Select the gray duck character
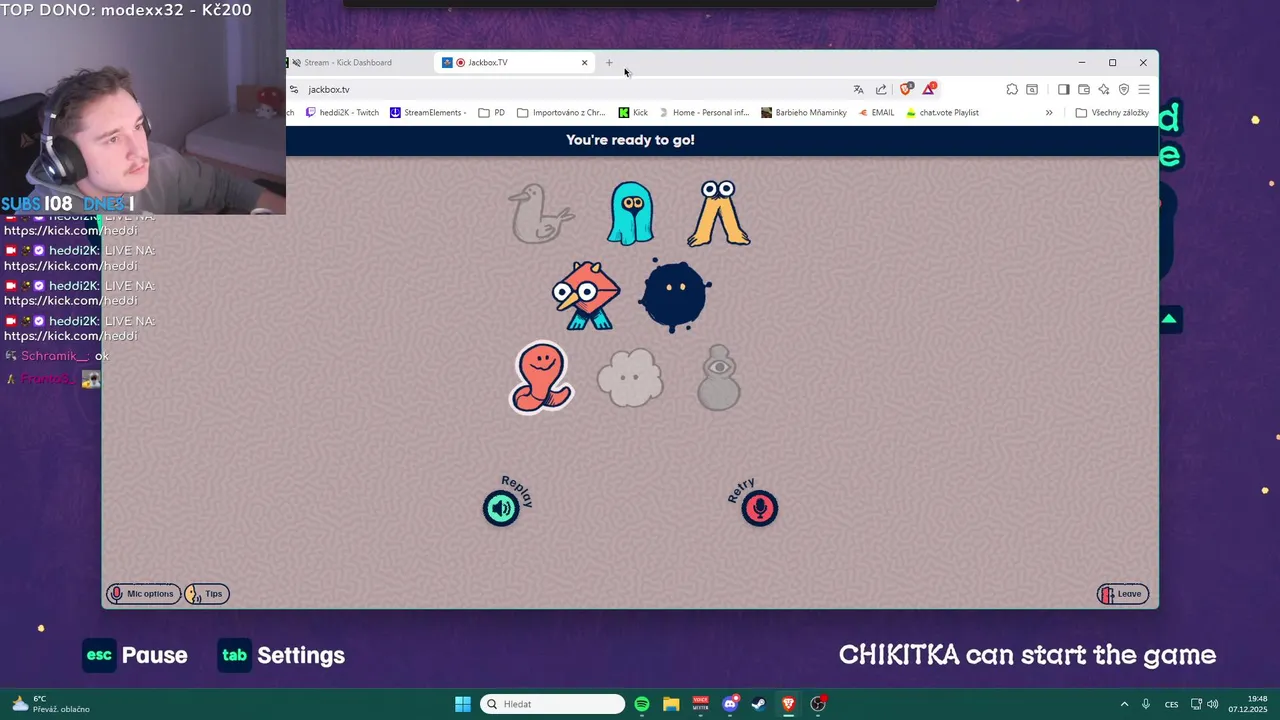 tap(541, 213)
